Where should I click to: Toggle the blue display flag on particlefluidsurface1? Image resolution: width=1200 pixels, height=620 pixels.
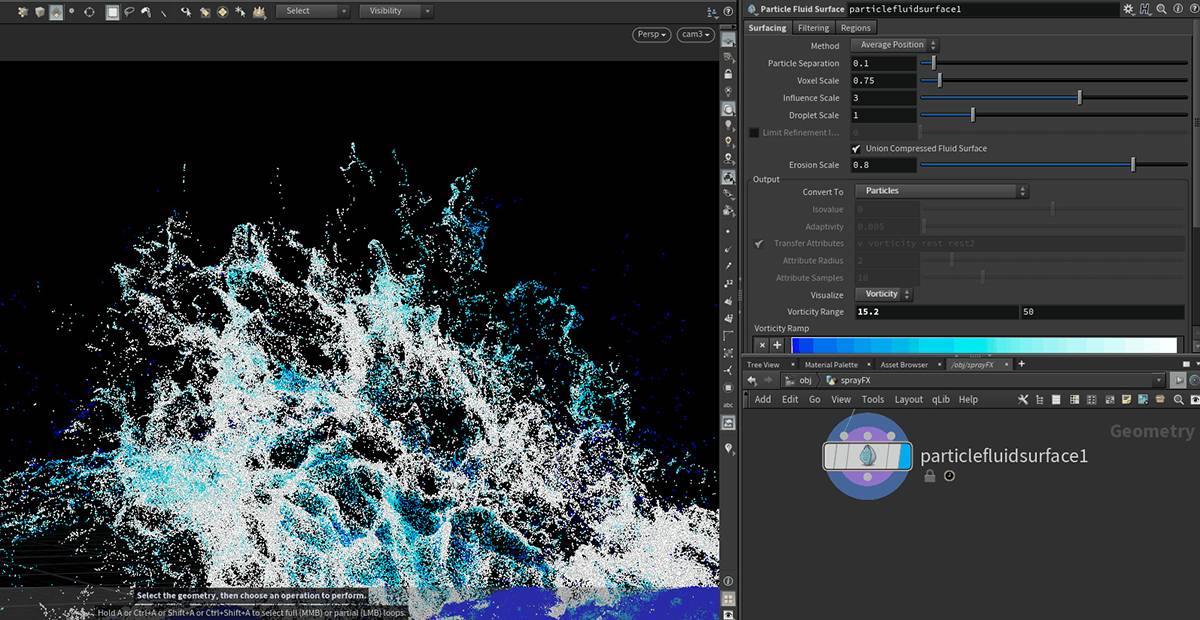coord(904,457)
